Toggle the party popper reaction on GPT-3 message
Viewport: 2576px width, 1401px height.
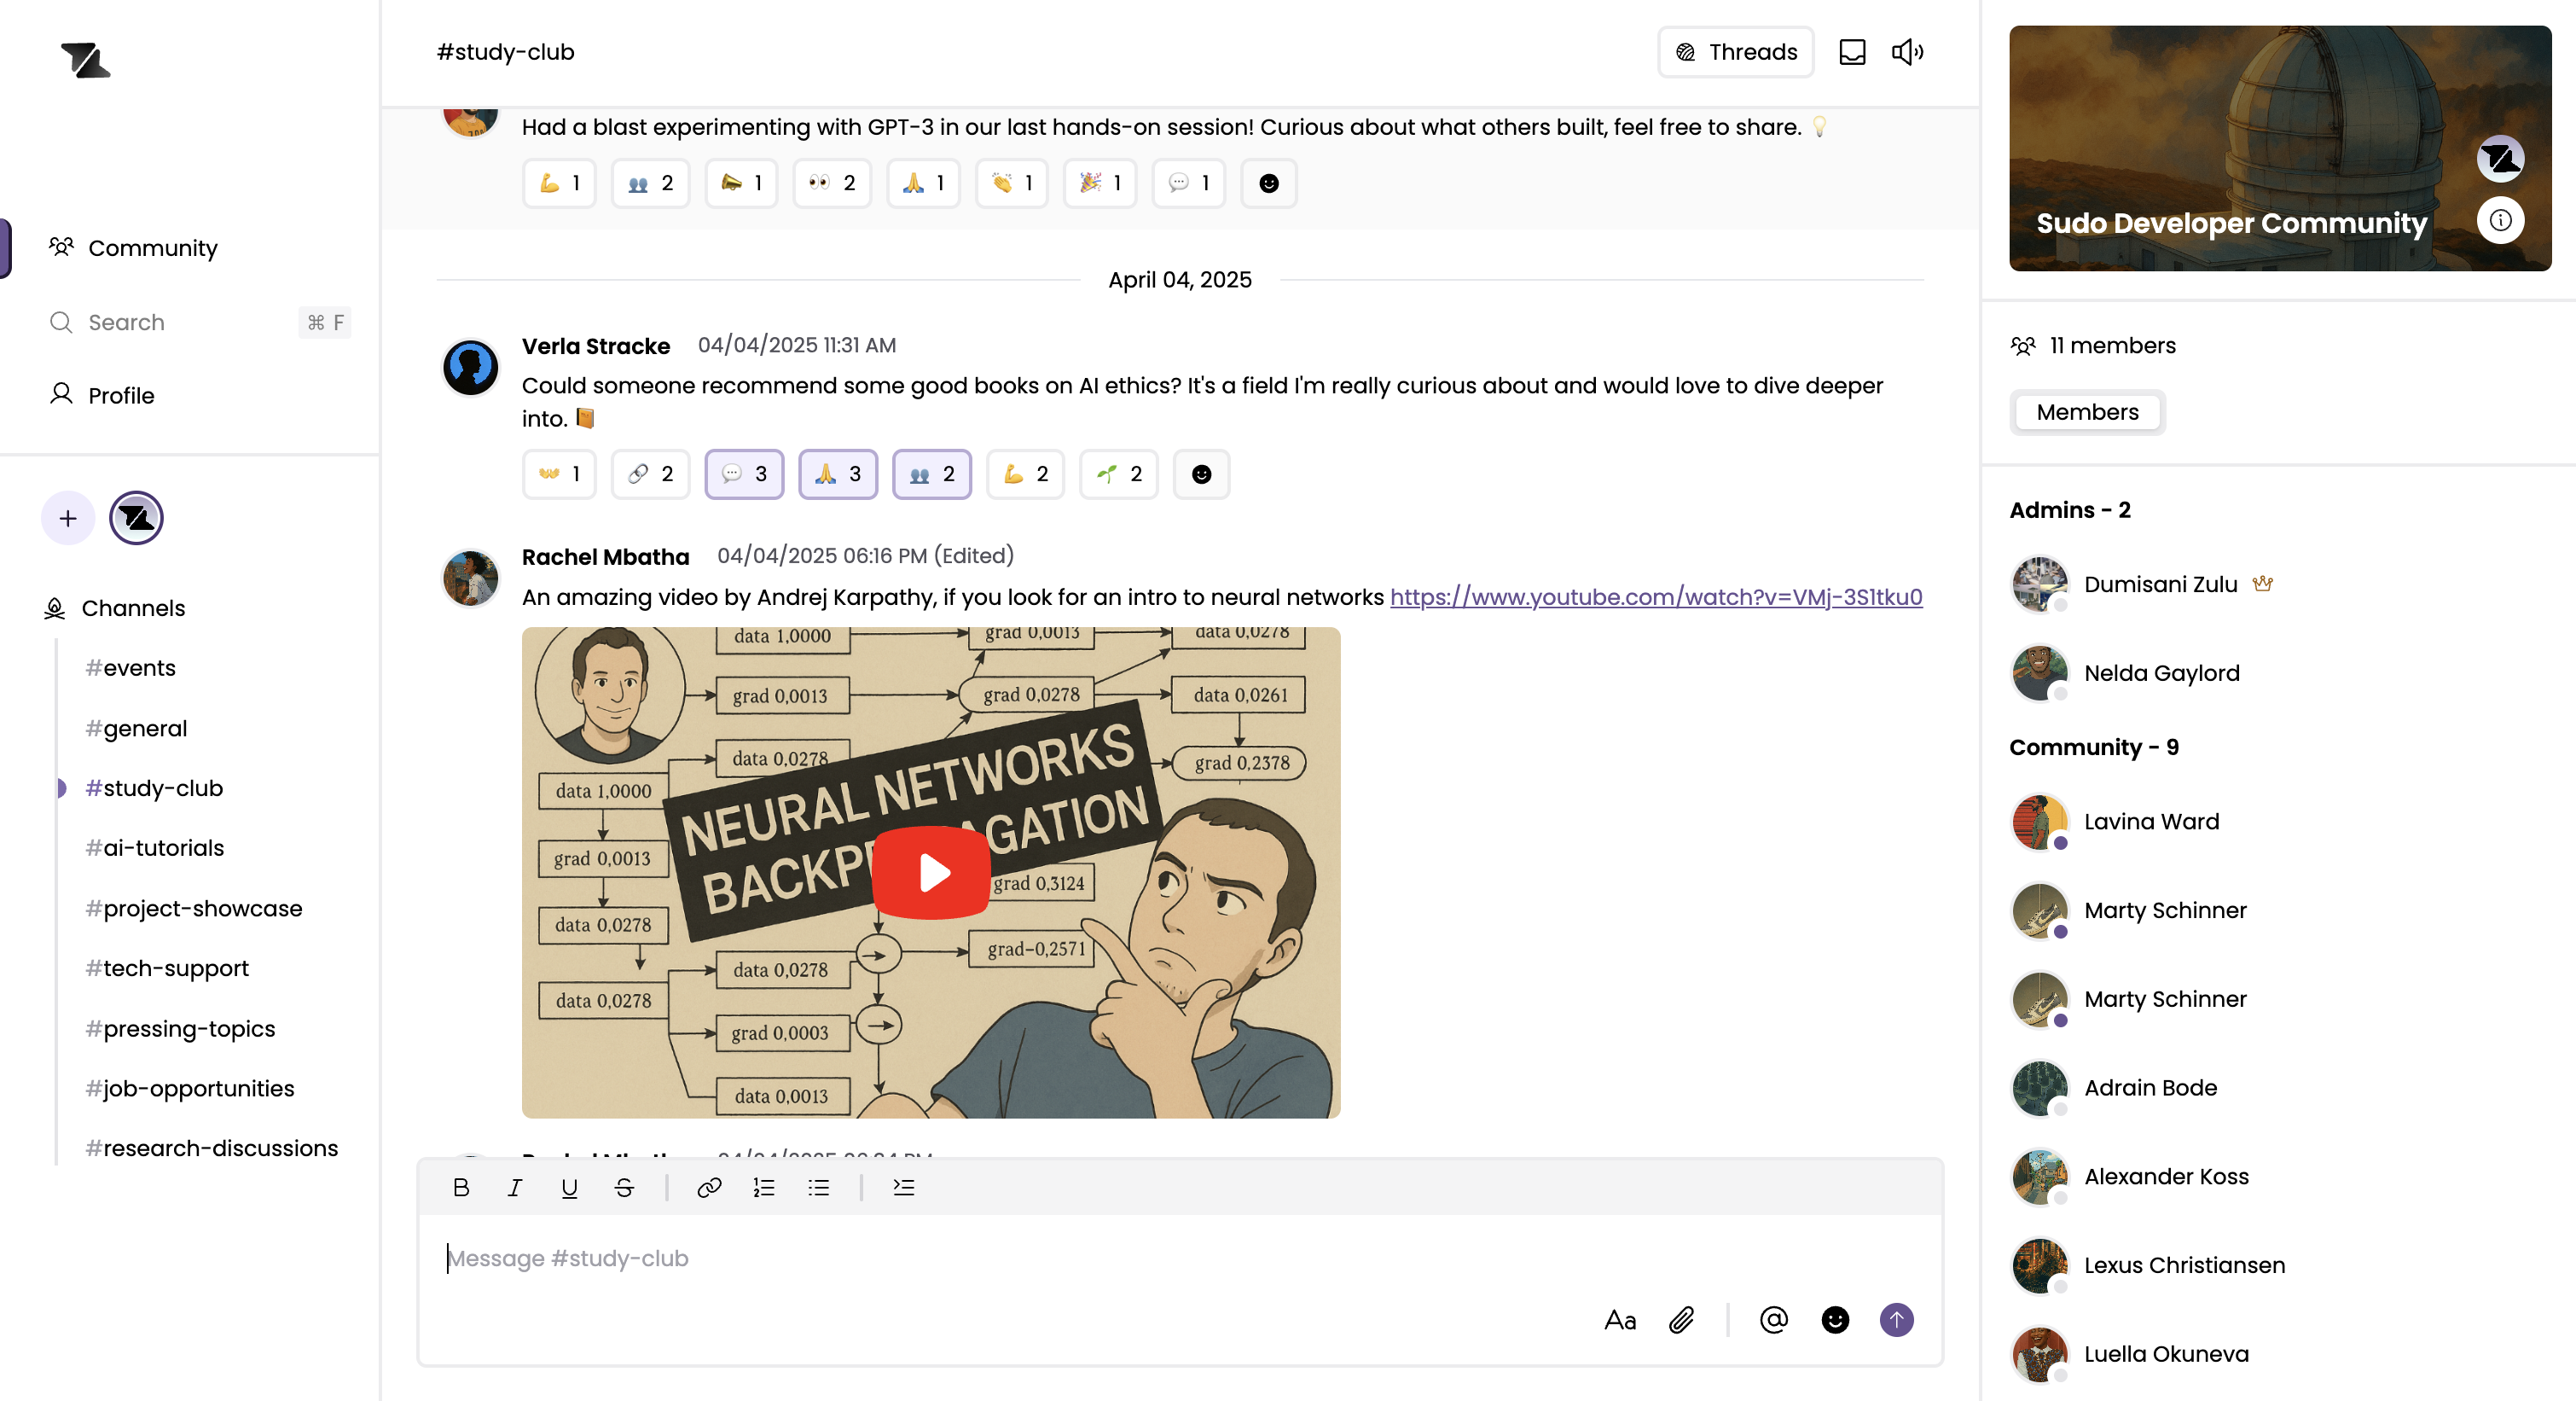[1100, 183]
